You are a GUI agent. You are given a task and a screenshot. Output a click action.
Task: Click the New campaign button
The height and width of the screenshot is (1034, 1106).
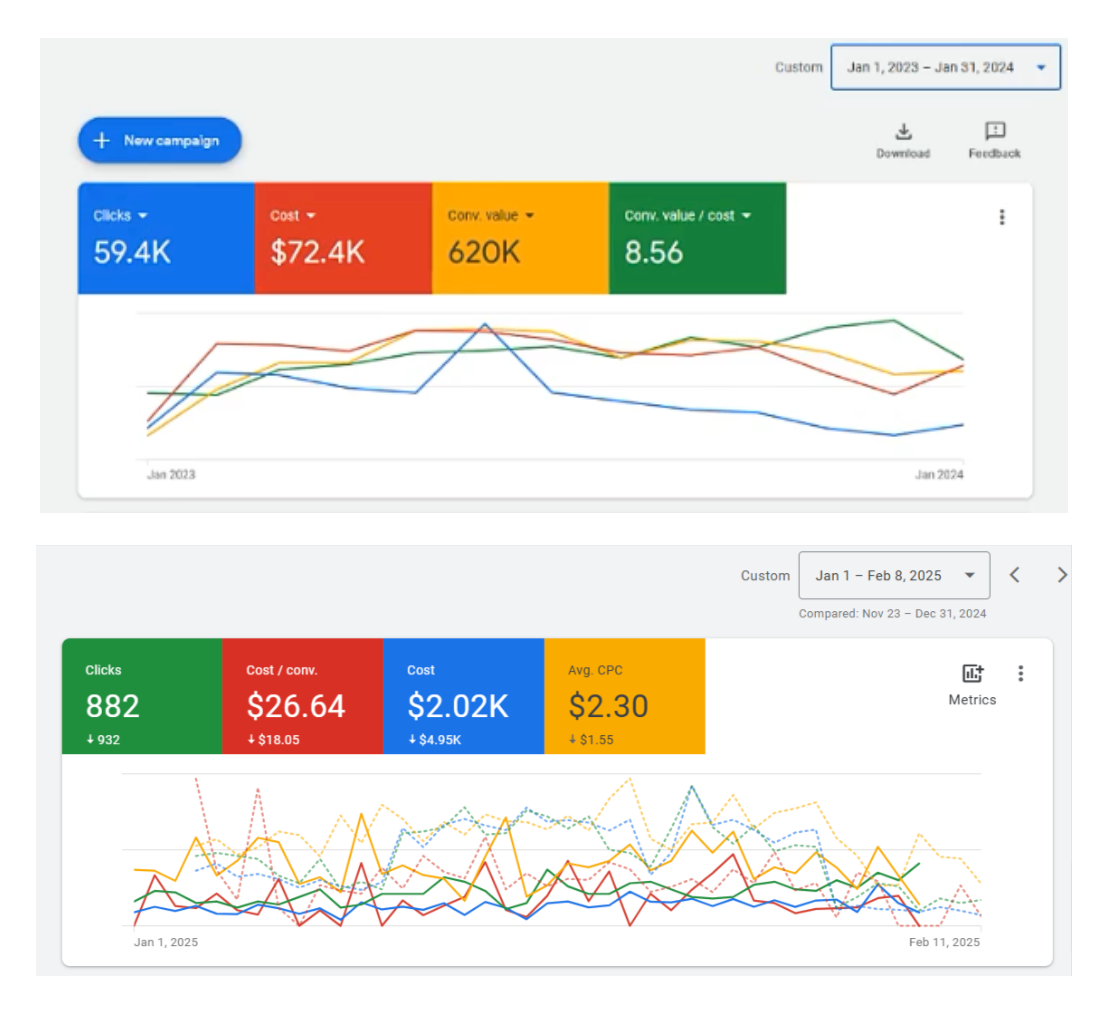[x=160, y=141]
